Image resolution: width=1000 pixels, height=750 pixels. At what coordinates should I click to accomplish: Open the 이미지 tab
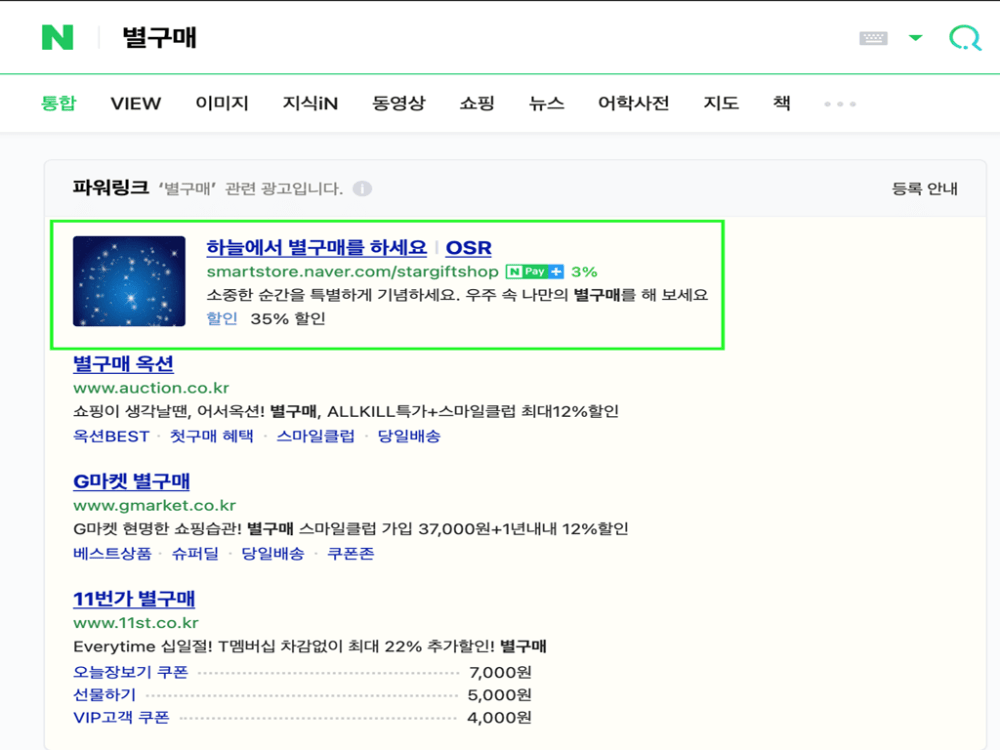pyautogui.click(x=221, y=103)
